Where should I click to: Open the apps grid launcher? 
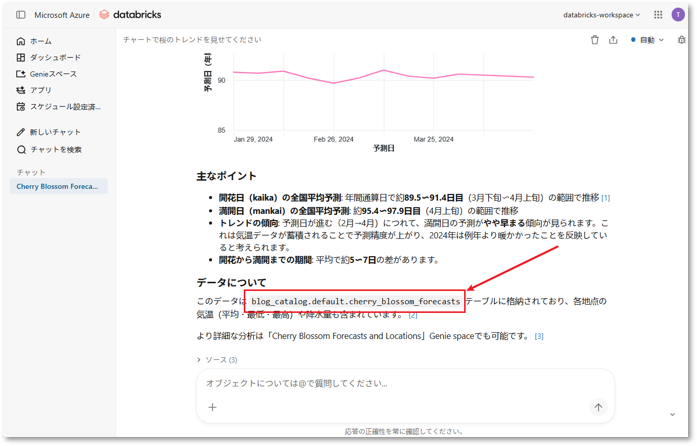658,15
